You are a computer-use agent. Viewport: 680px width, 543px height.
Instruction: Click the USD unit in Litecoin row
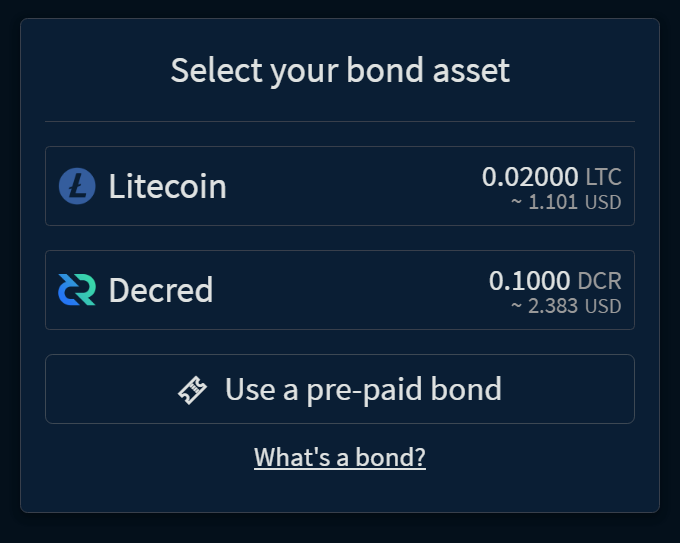(603, 202)
